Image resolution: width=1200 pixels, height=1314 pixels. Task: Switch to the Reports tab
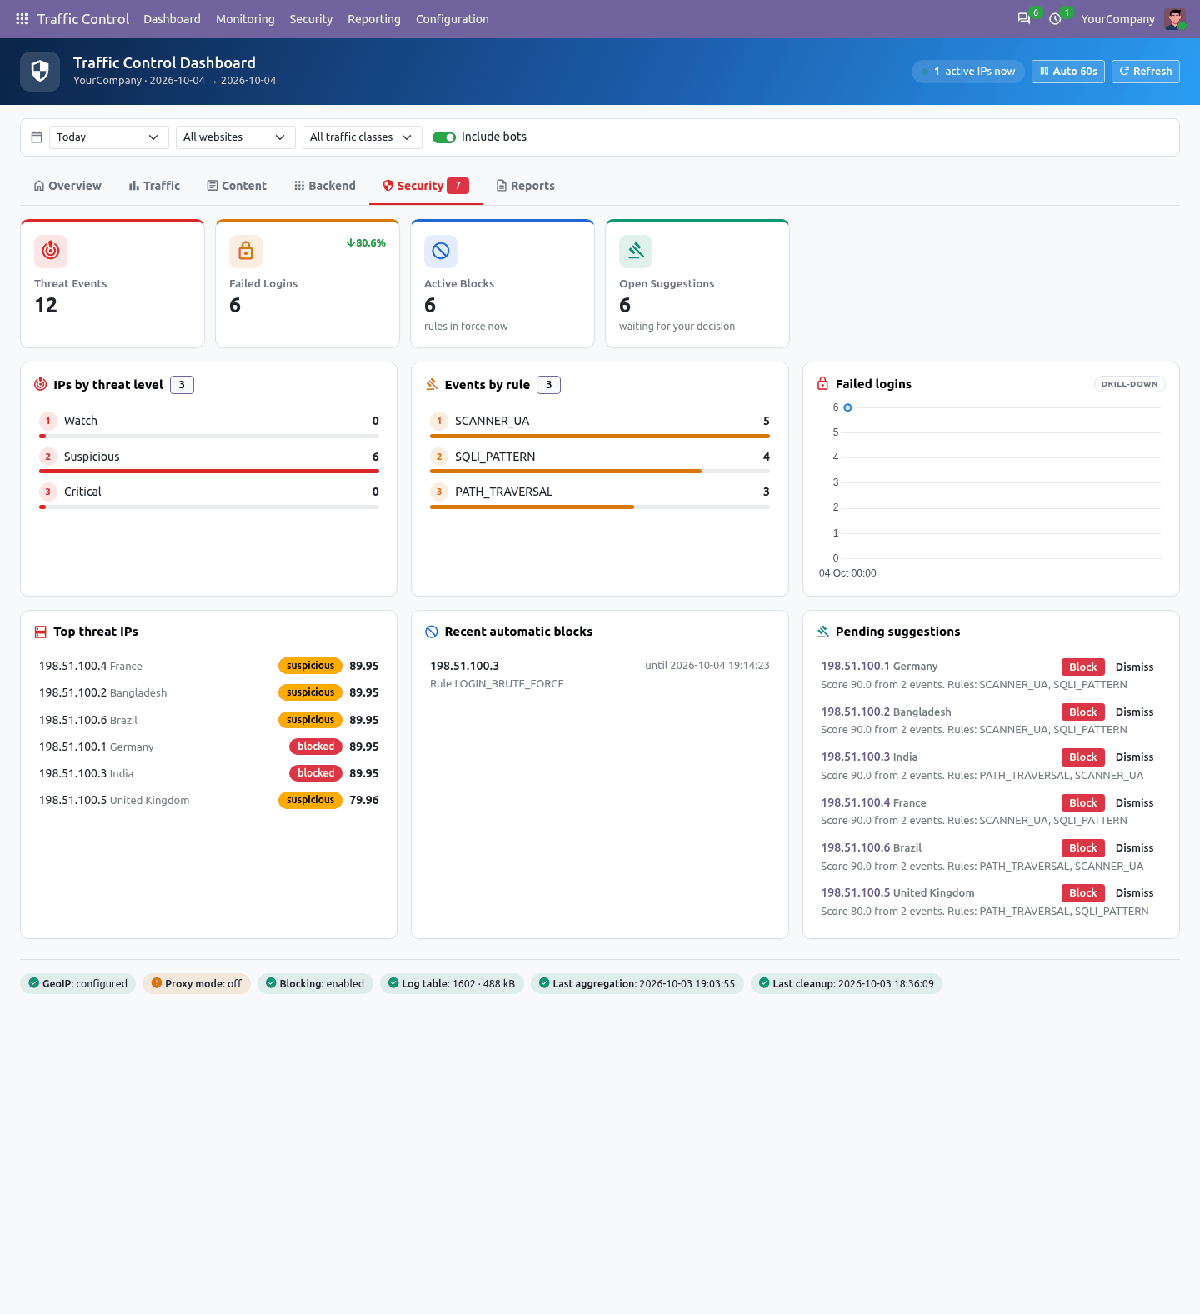(526, 186)
